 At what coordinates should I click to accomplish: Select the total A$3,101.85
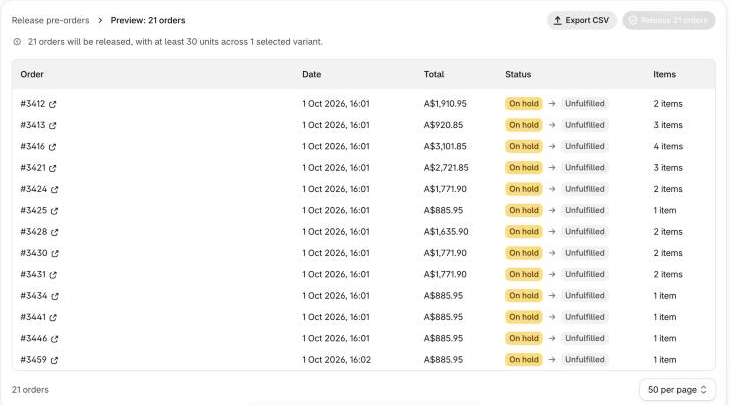click(x=445, y=147)
